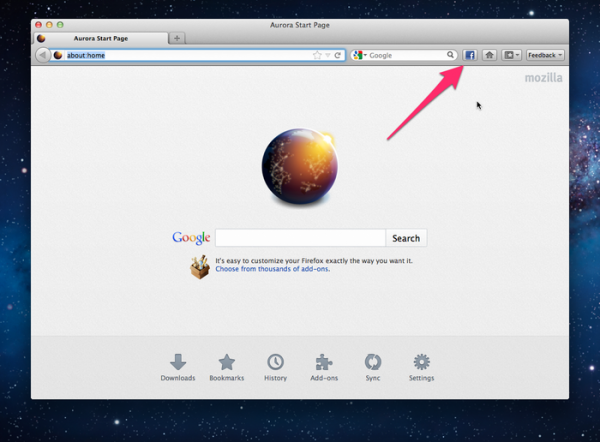The image size is (600, 442).
Task: Open Add-ons from the bottom launcher
Action: click(324, 367)
